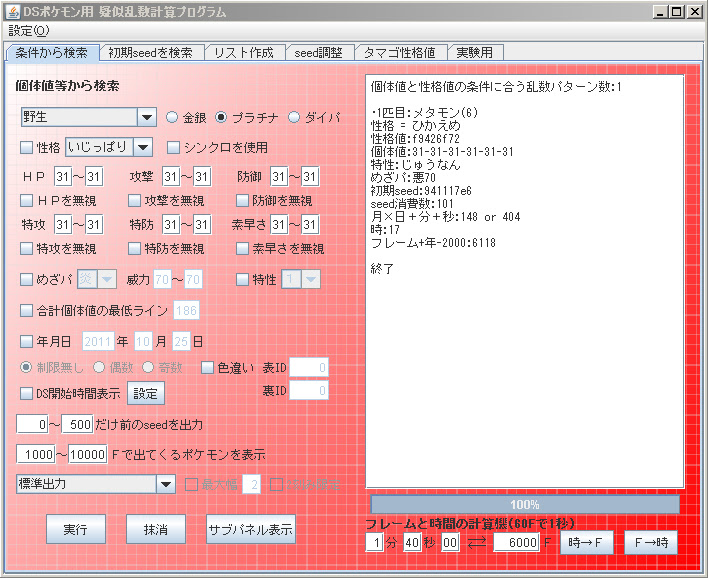708x578 pixels.
Task: Switch to the 初期seedを検索 tab
Action: tap(150, 53)
